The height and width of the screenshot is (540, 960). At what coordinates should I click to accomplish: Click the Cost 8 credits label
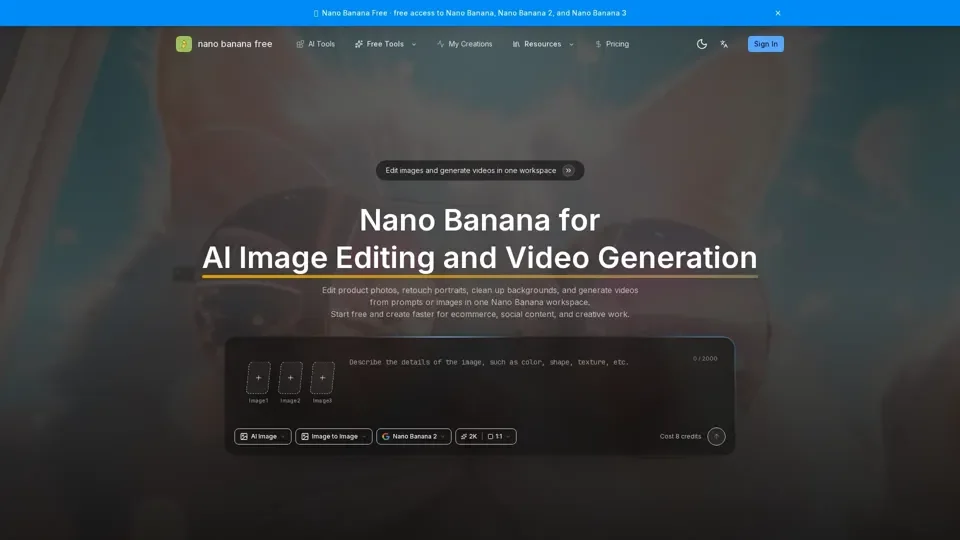680,437
